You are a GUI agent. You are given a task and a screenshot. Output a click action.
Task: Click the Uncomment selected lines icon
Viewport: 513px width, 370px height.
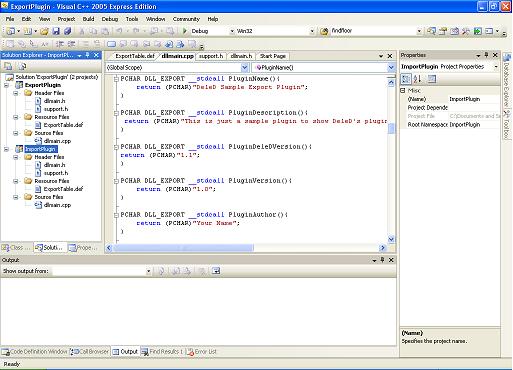[97, 44]
